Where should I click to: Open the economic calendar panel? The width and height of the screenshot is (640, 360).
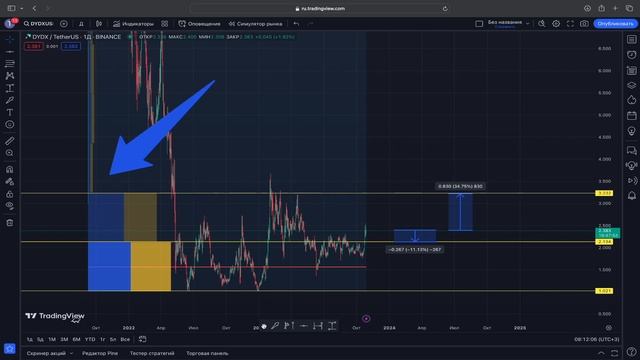tap(631, 116)
